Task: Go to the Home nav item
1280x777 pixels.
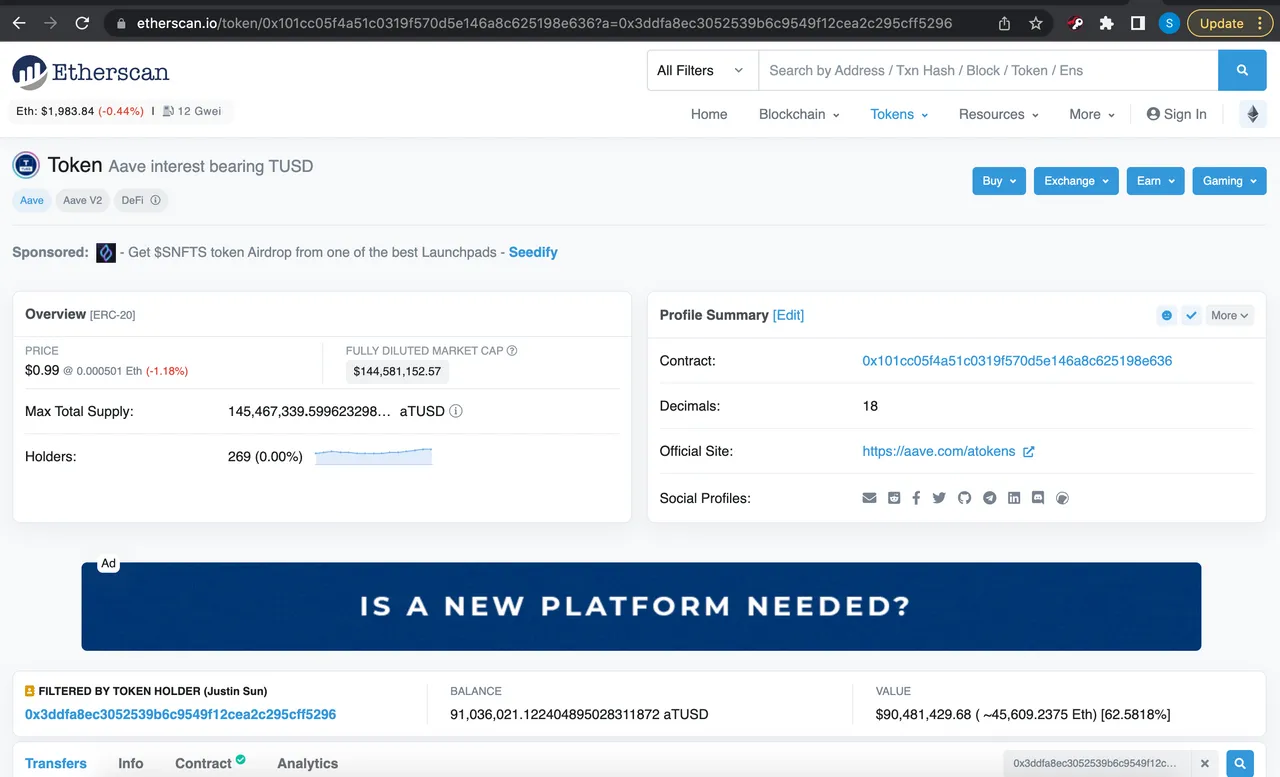Action: point(709,114)
